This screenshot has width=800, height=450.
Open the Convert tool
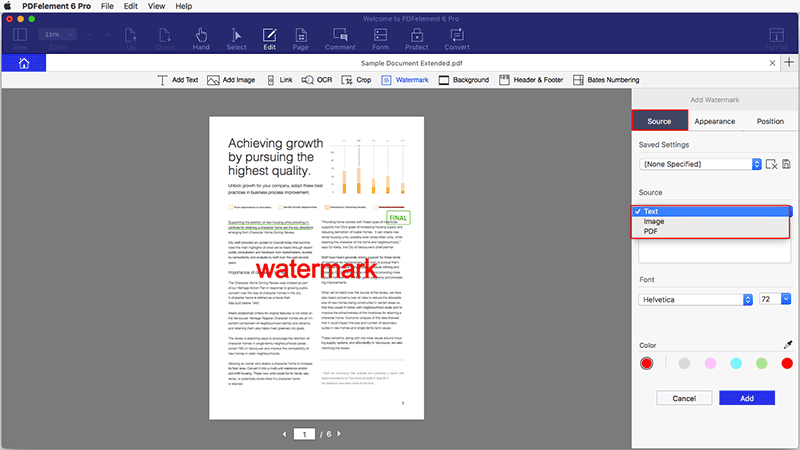pos(457,39)
